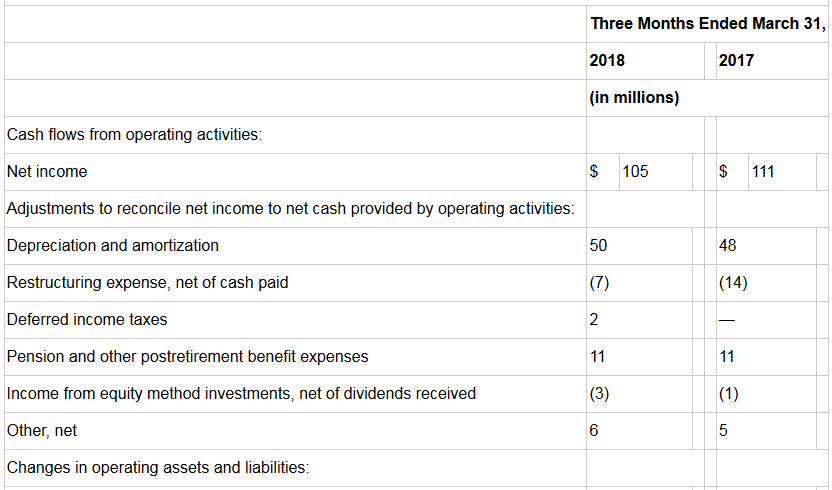Click the 2018 equity method value (3)
The image size is (832, 490).
[x=599, y=394]
